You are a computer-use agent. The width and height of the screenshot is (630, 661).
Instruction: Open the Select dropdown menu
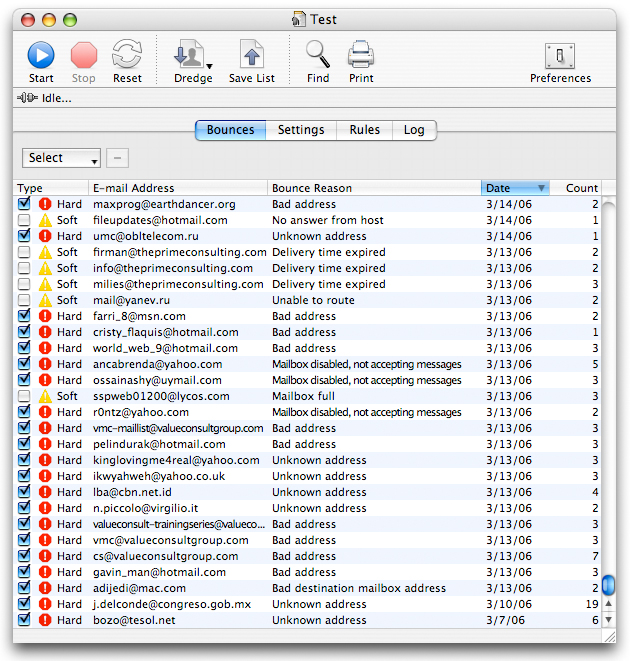click(x=61, y=158)
